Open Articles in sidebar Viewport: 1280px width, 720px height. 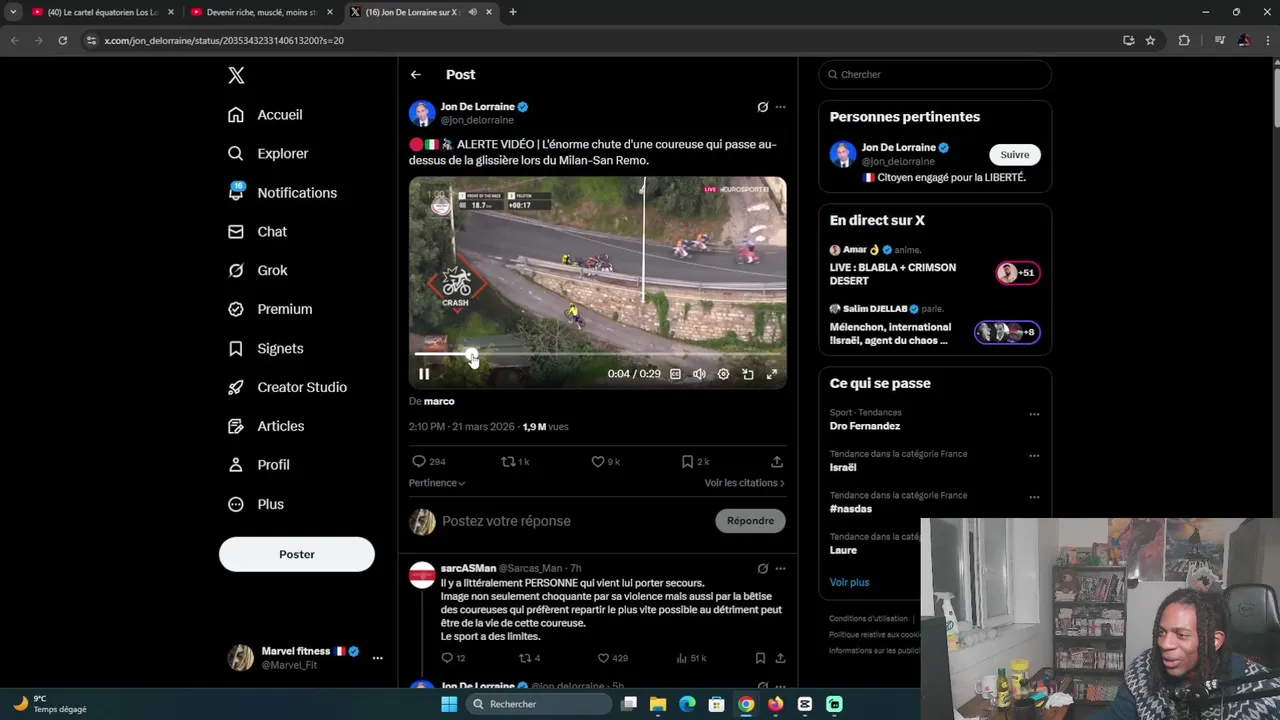pos(267,427)
